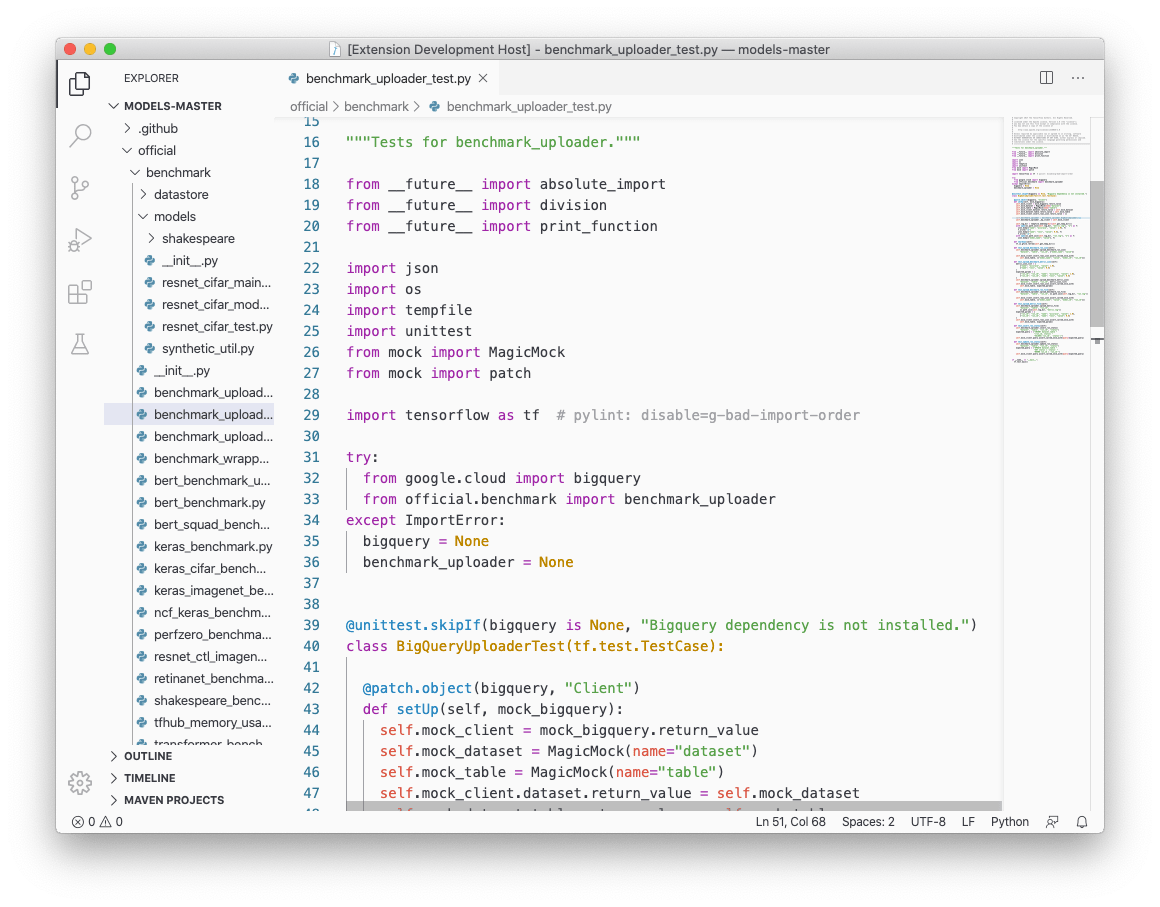Click the EXPLORER panel title
This screenshot has height=907, width=1160.
tap(151, 78)
